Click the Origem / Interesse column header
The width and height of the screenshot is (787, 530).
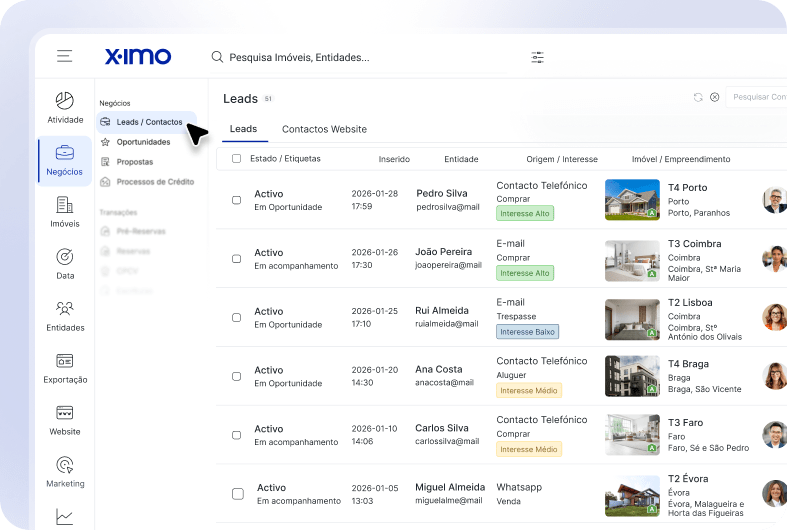[562, 159]
